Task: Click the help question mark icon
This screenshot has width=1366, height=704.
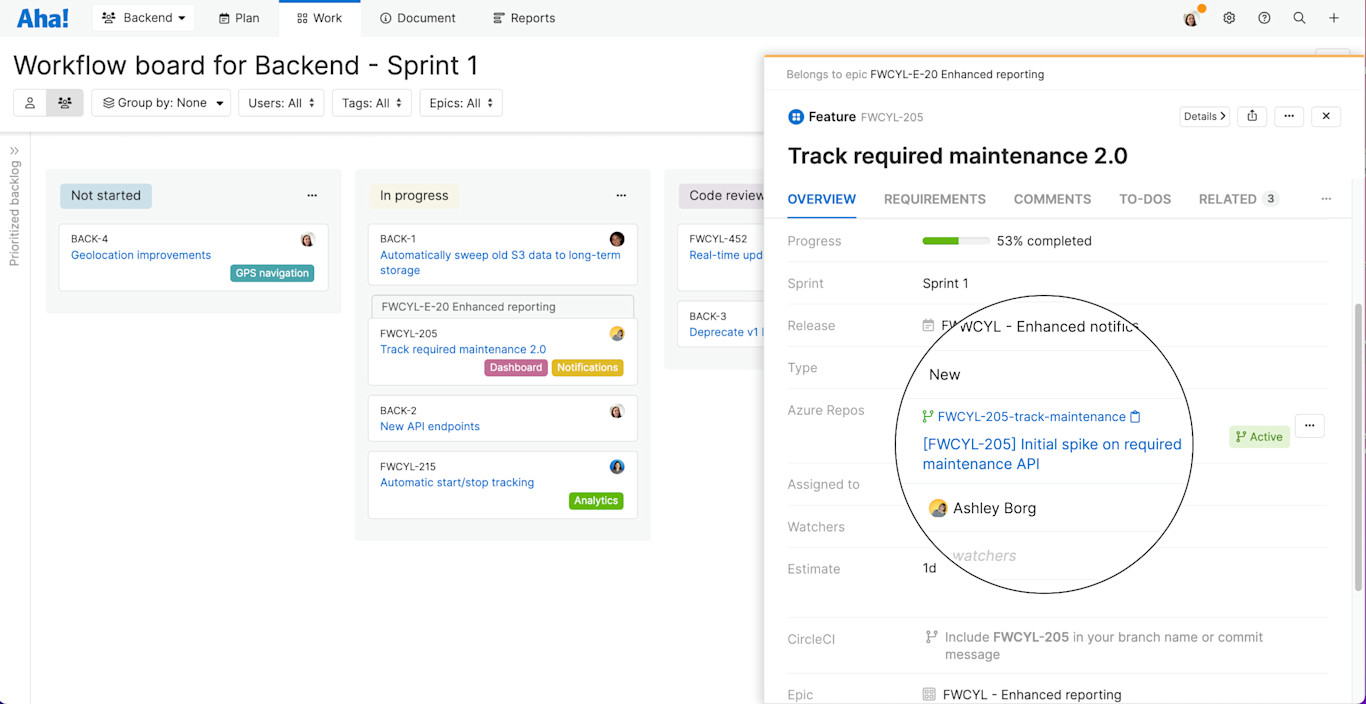Action: [x=1264, y=17]
